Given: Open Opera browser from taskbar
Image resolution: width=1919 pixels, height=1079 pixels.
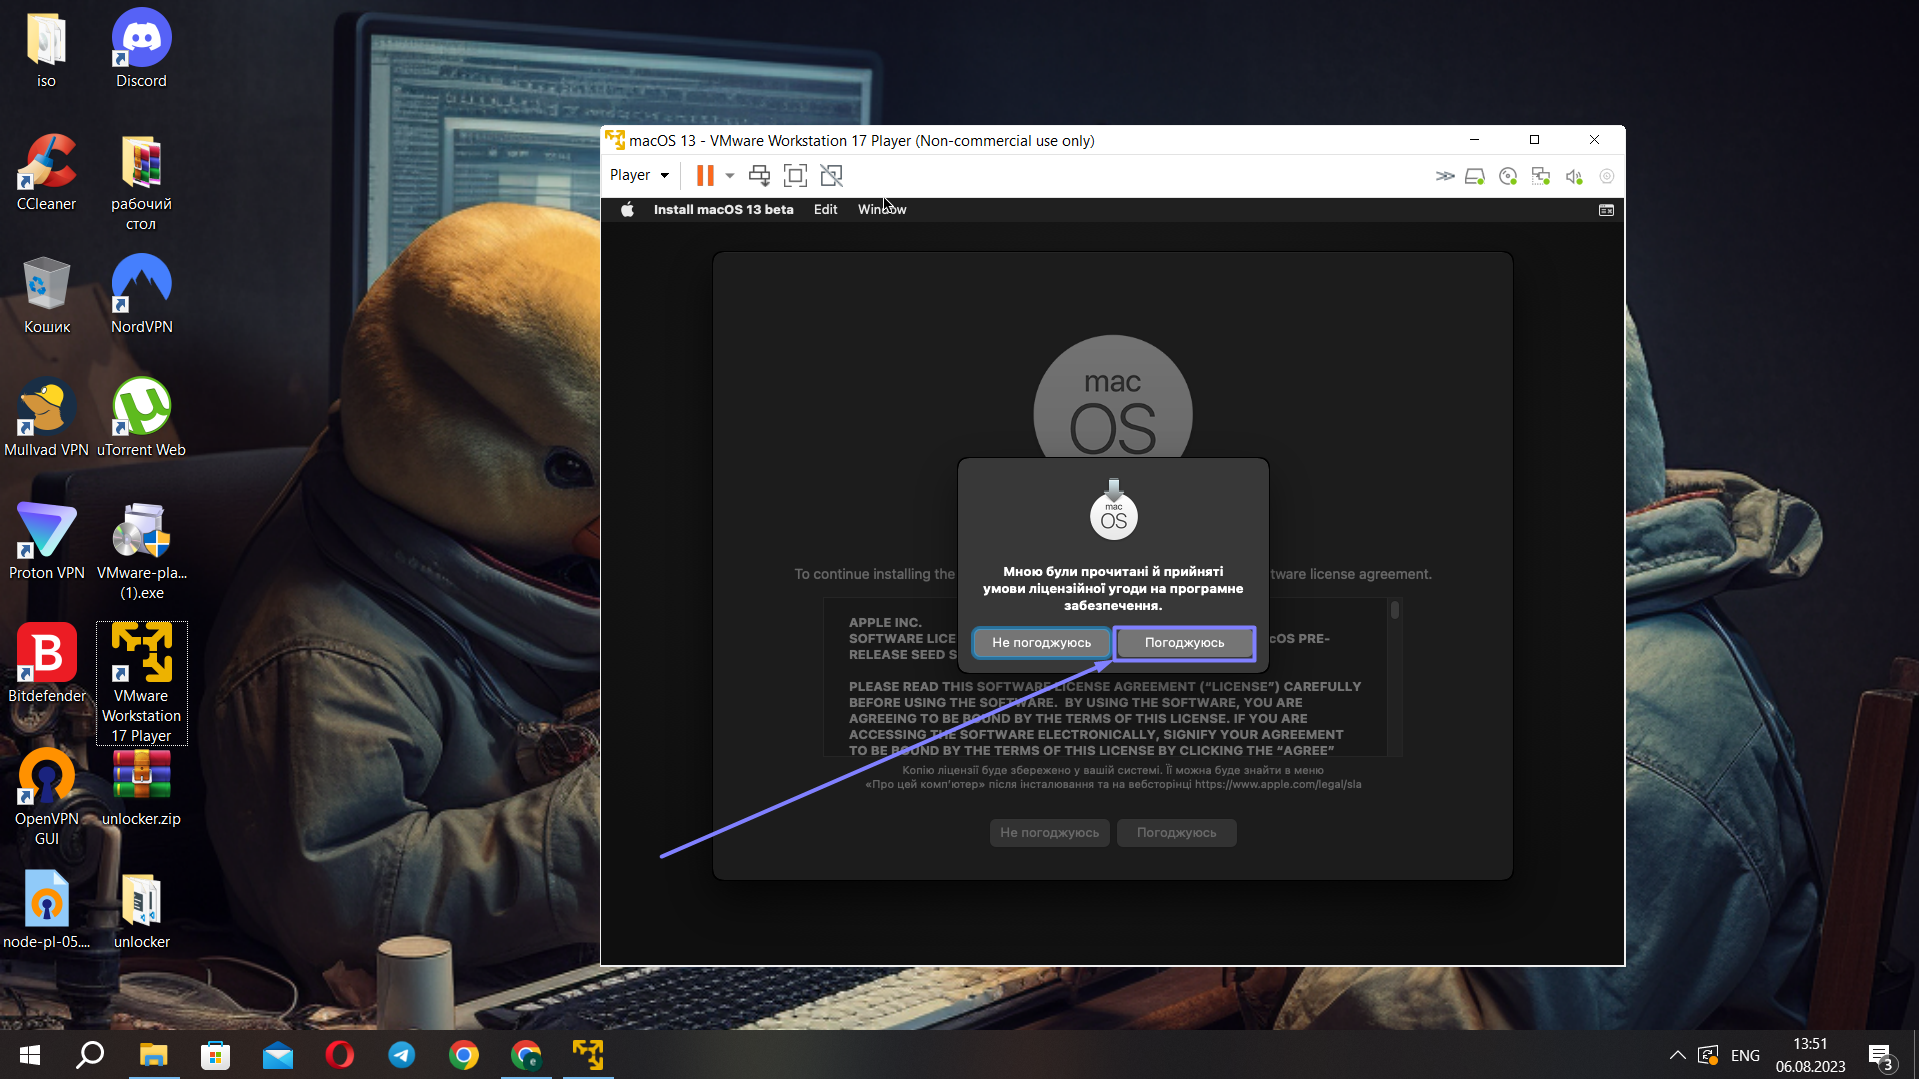Looking at the screenshot, I should 340,1055.
